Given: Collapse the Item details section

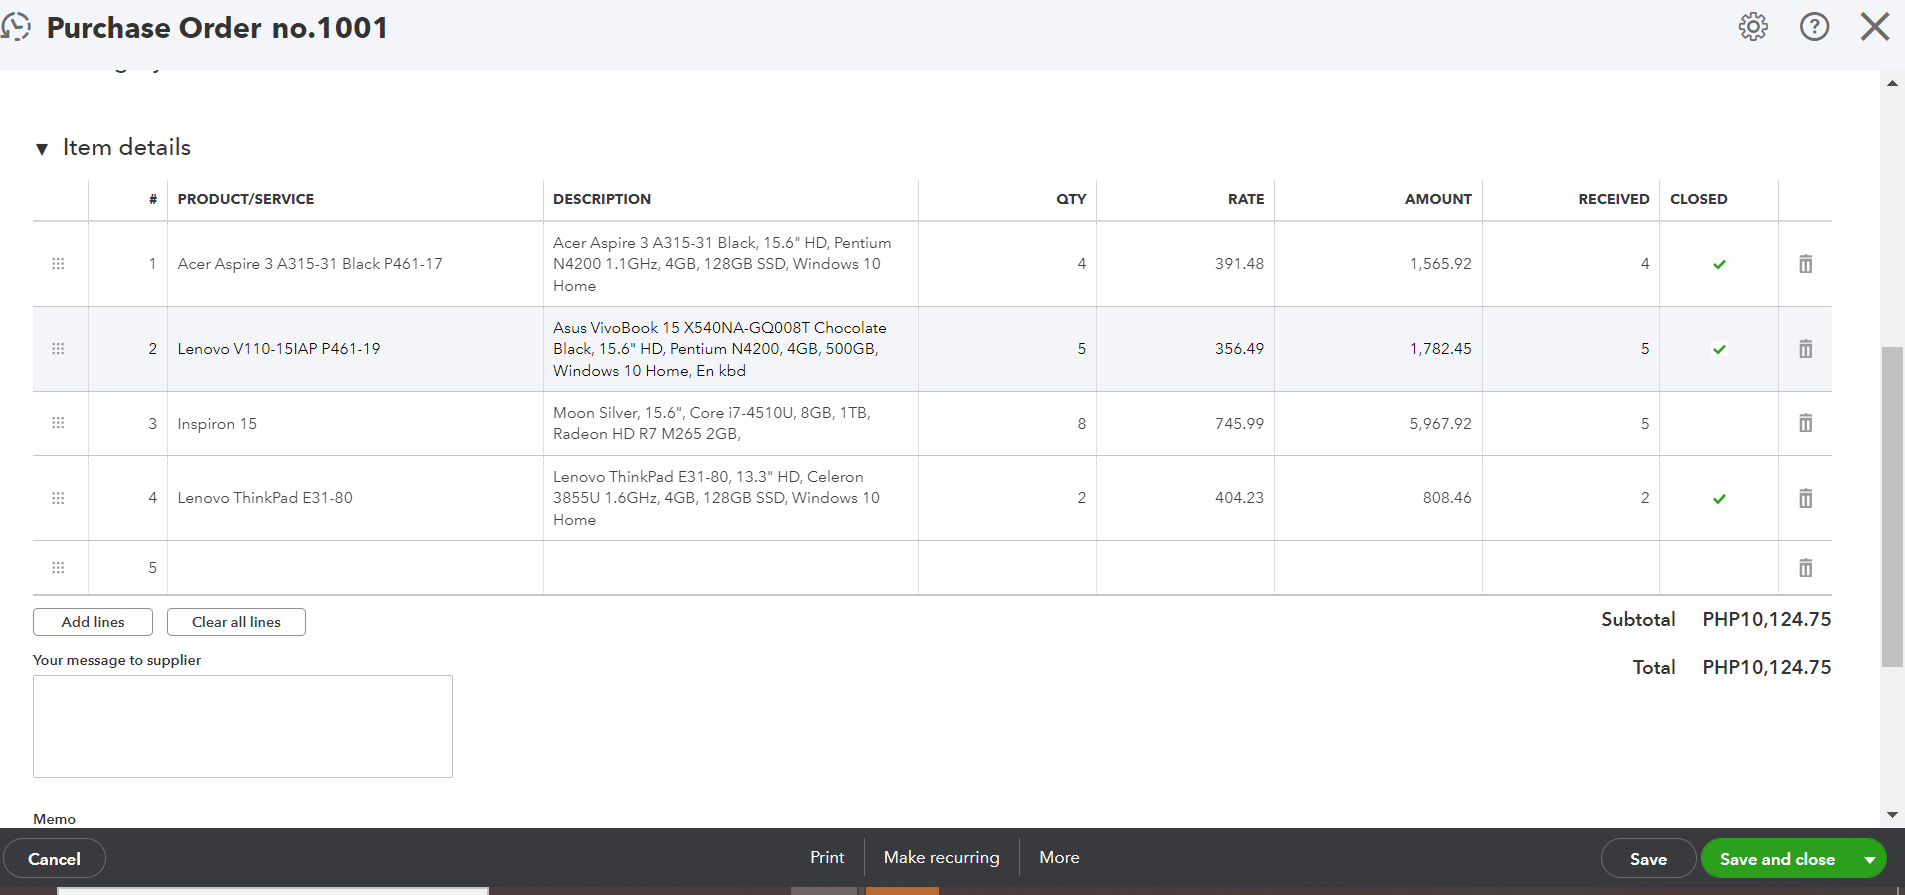Looking at the screenshot, I should coord(42,149).
